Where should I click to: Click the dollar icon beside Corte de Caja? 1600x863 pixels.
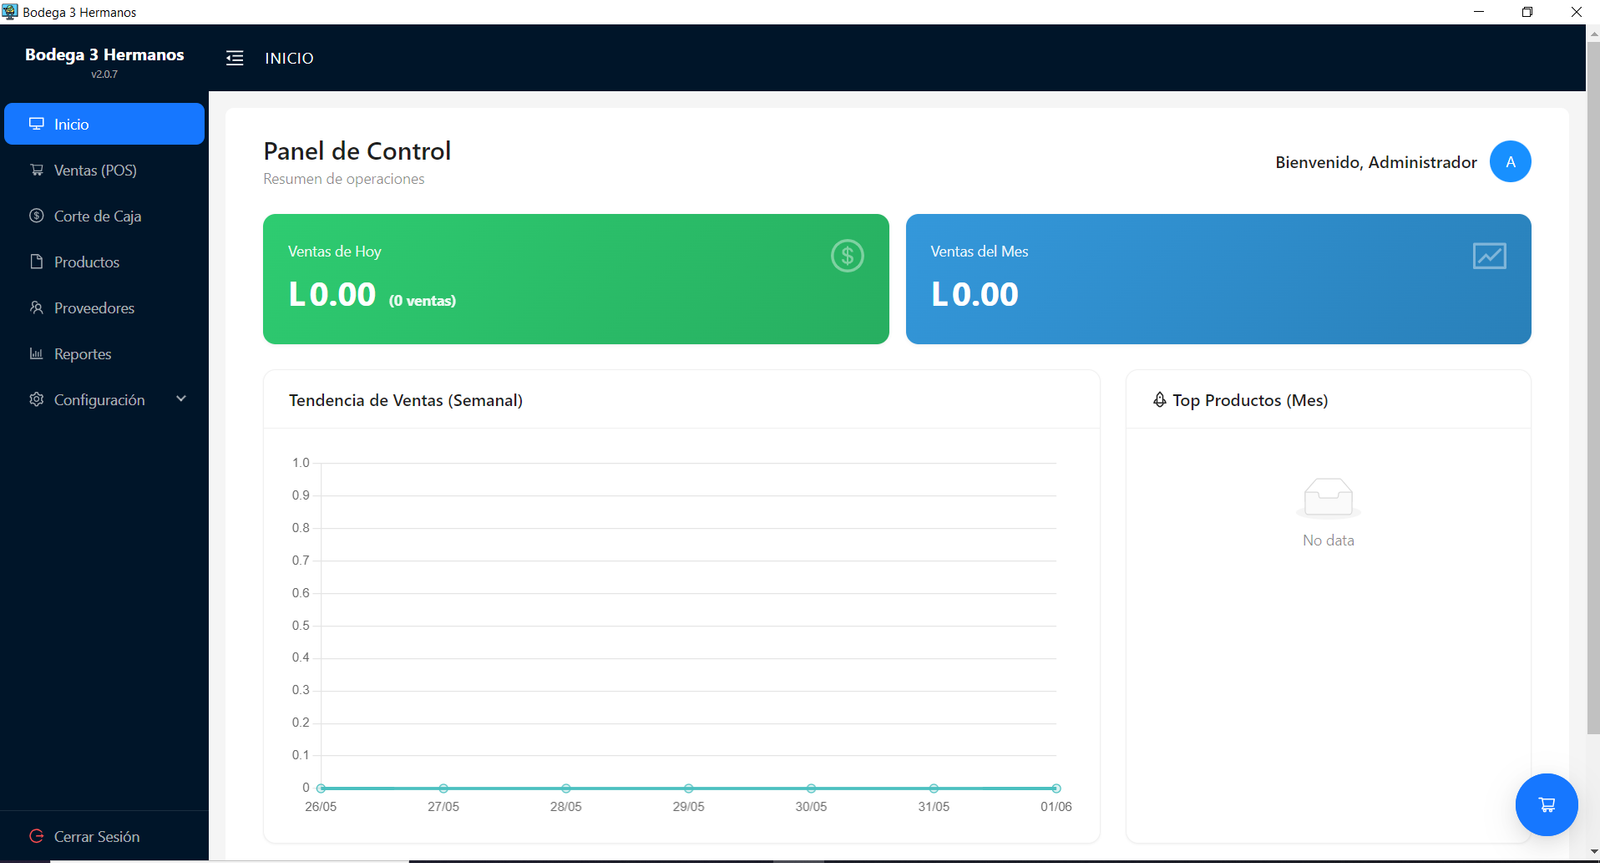click(37, 216)
